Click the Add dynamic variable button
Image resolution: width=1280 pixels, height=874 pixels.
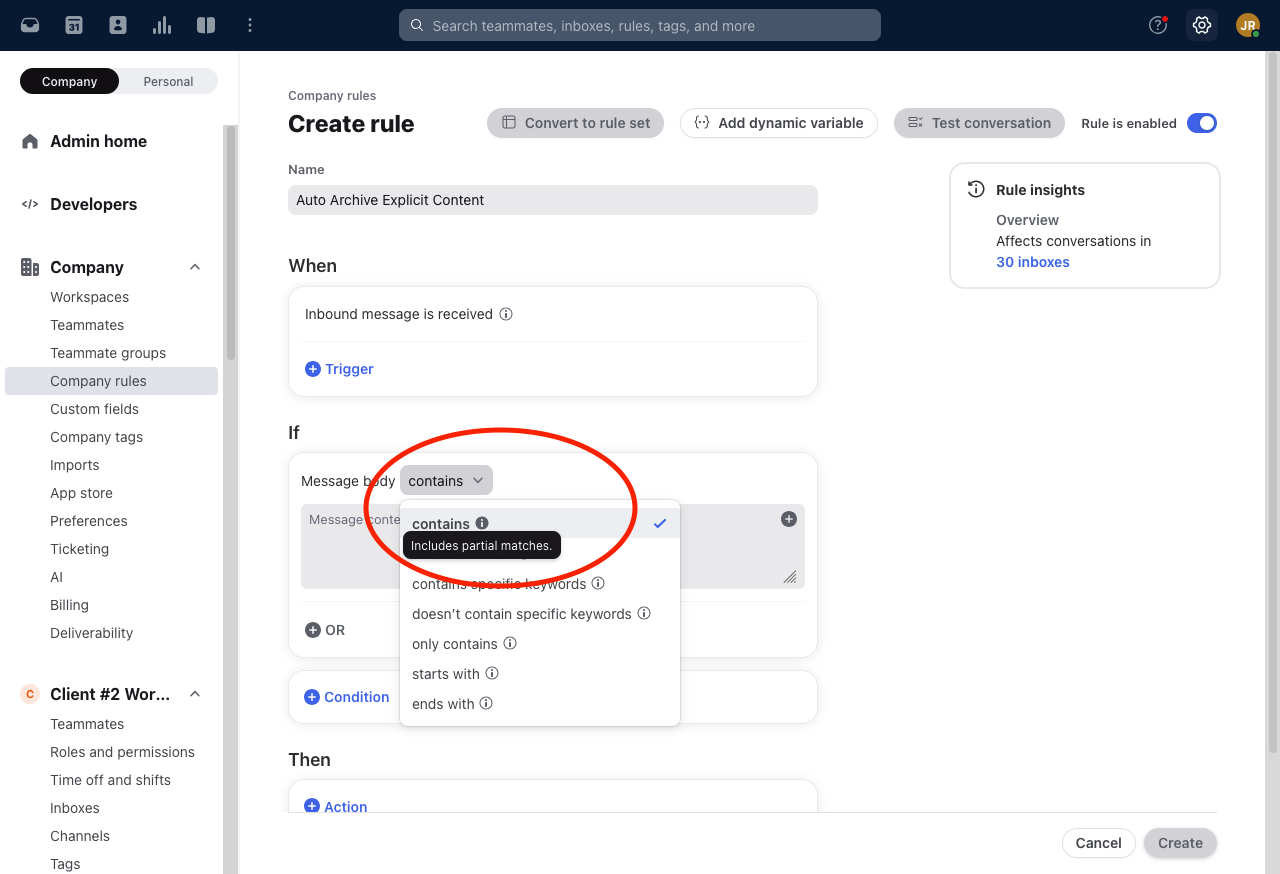779,123
